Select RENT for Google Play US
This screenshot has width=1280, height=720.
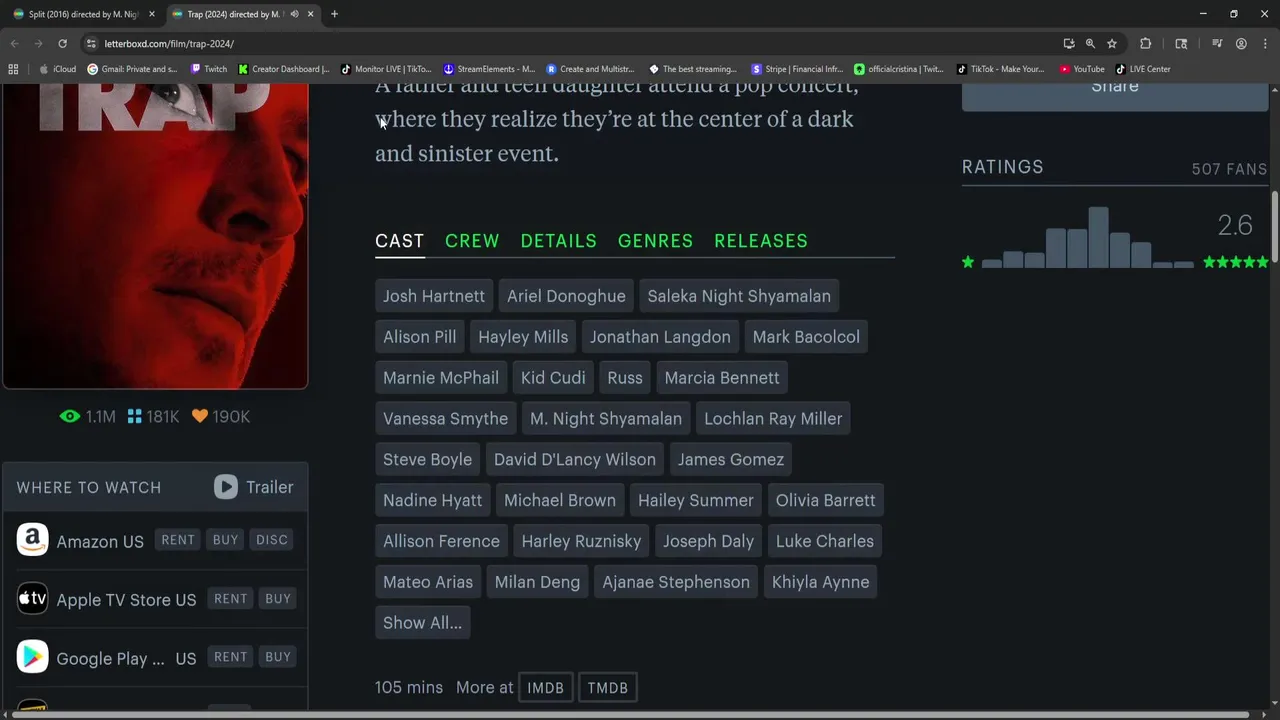[x=230, y=657]
